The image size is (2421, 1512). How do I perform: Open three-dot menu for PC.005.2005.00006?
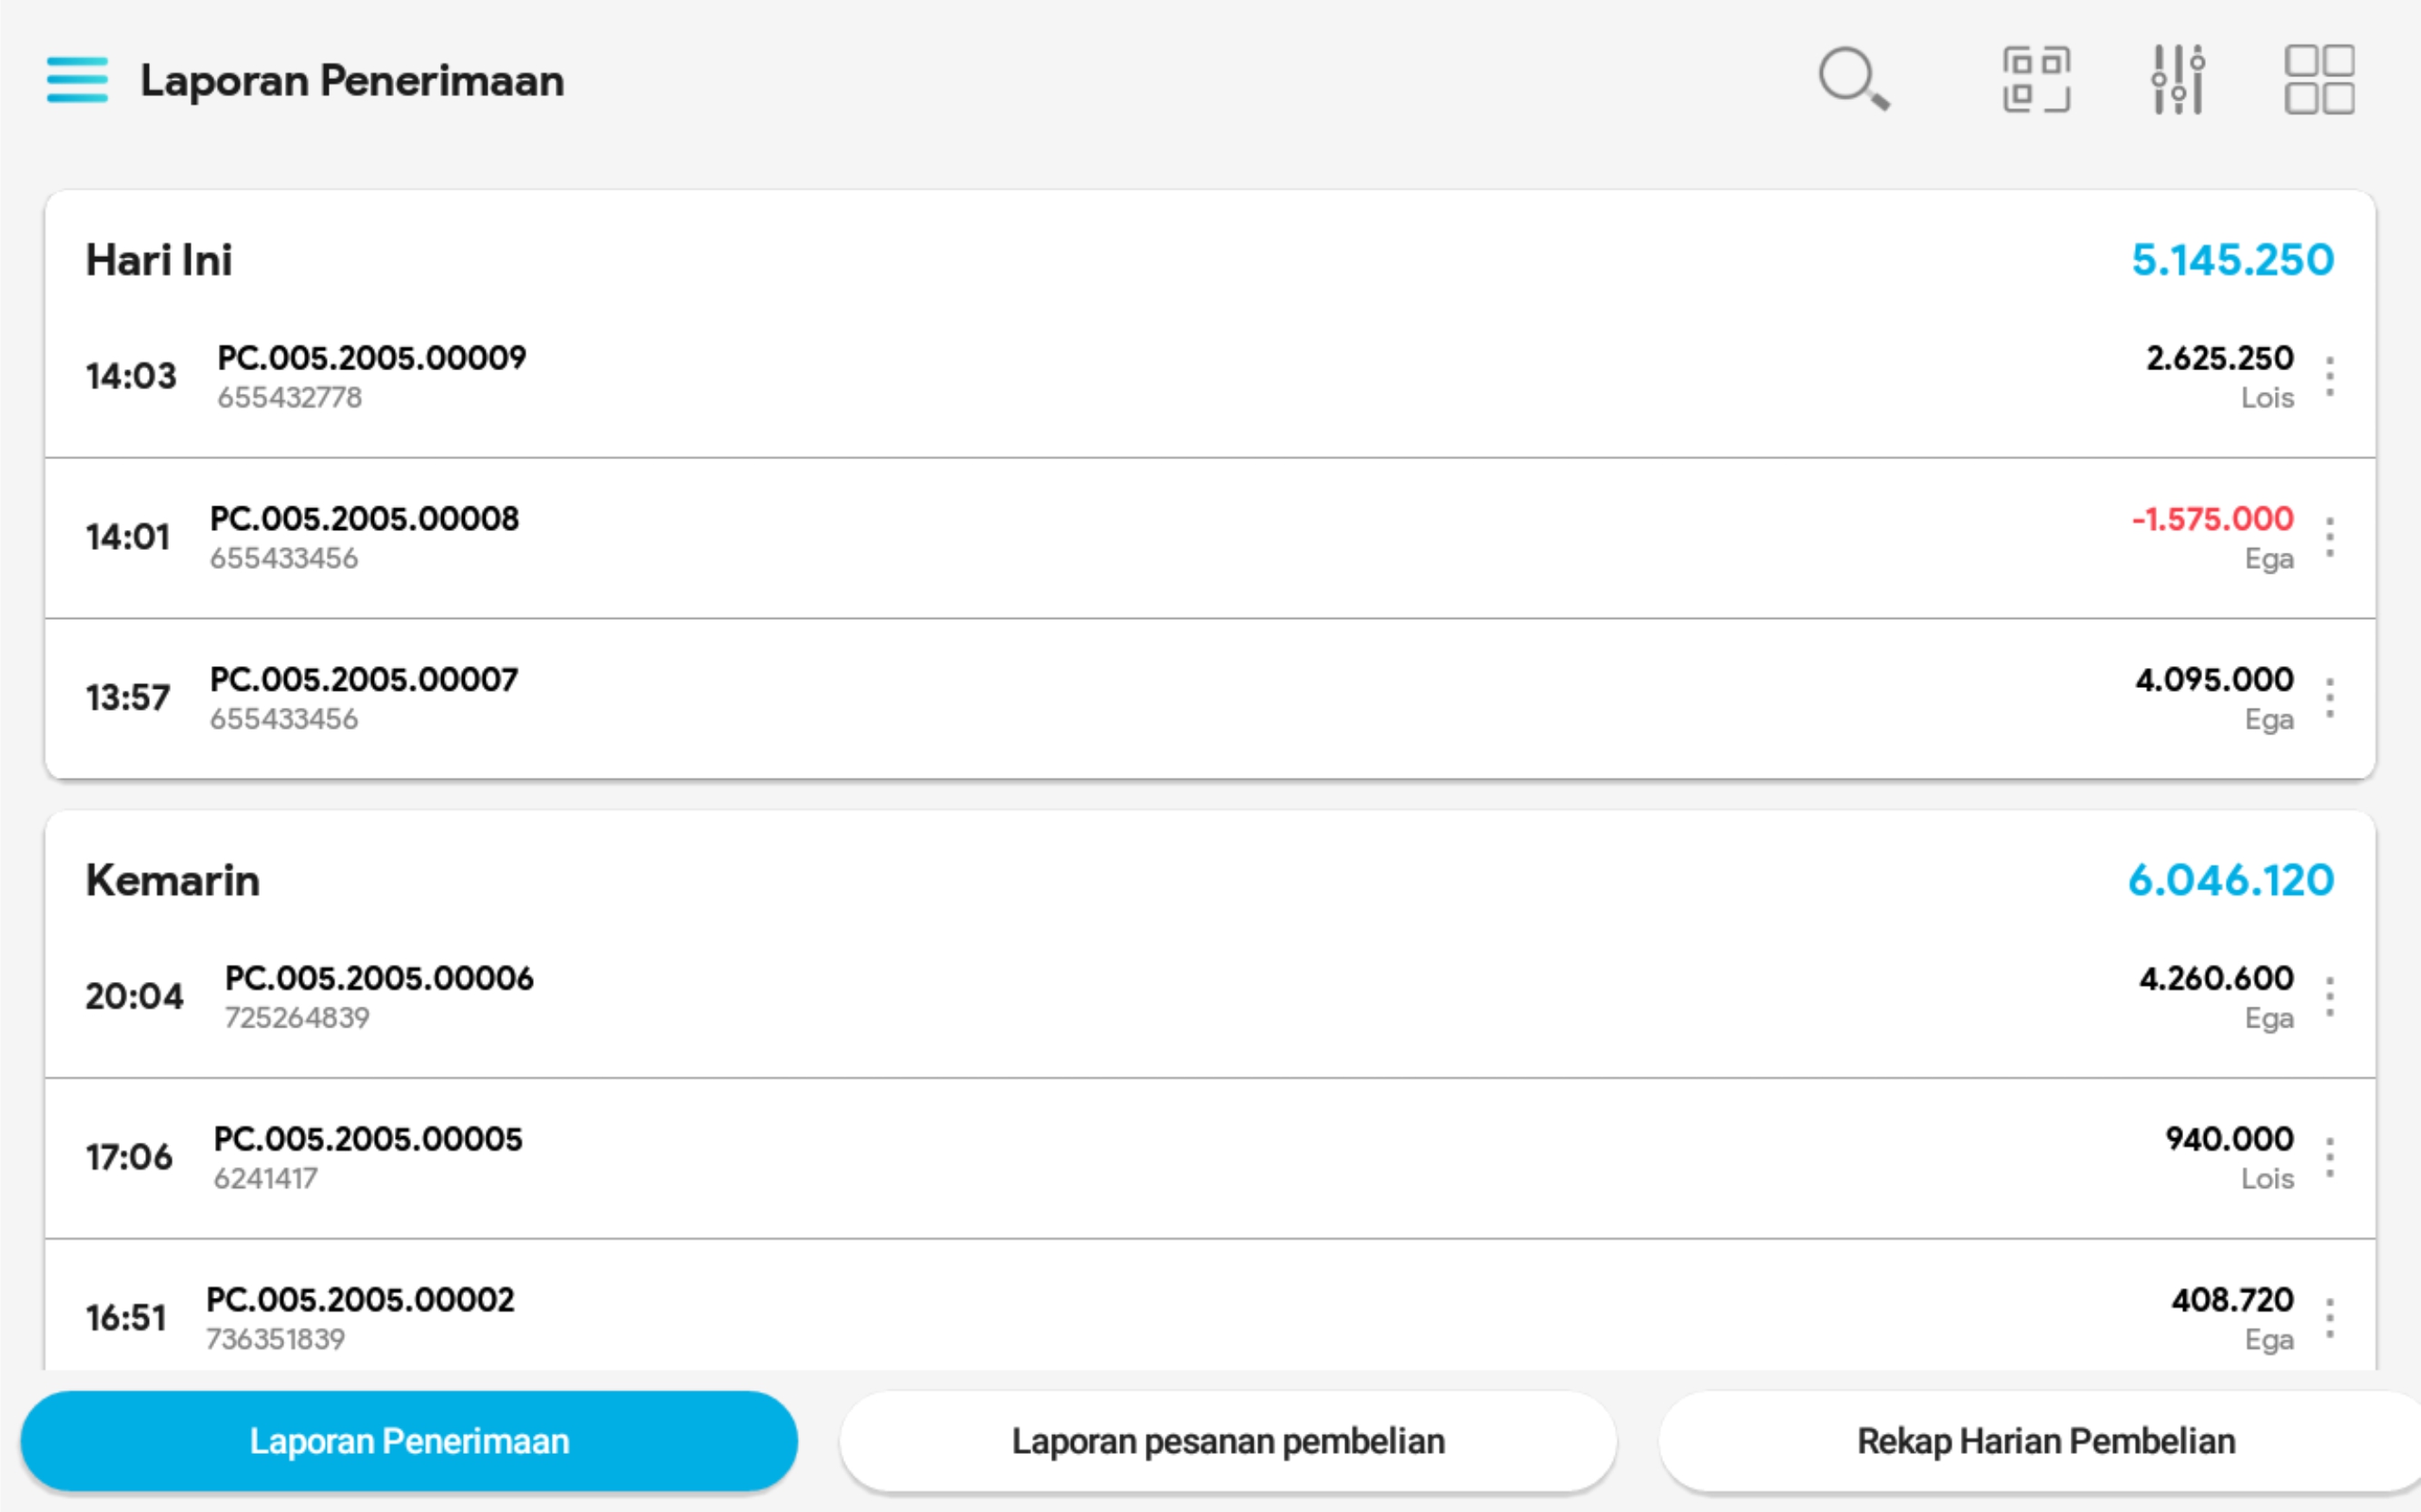point(2330,997)
